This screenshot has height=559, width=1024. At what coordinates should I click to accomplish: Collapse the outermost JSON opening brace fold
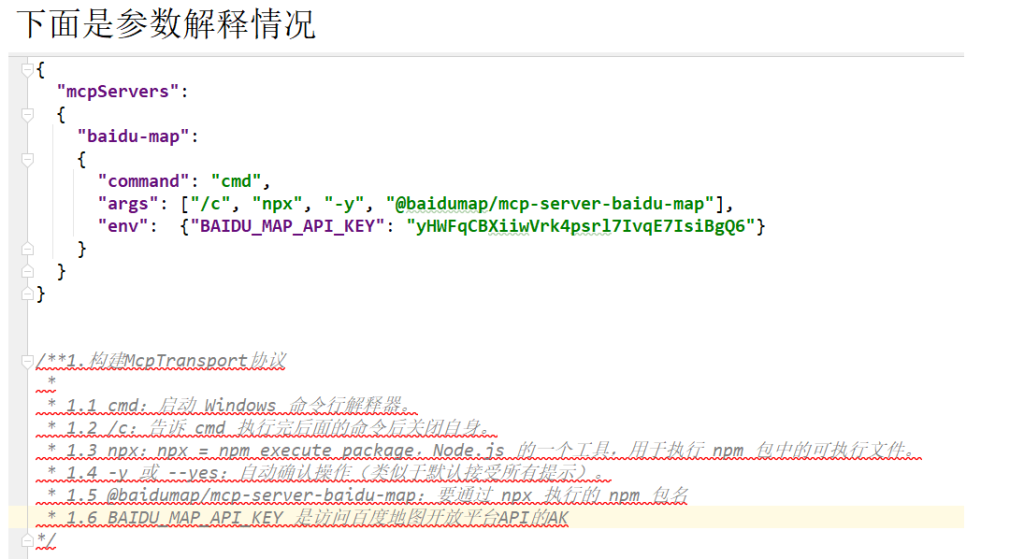click(29, 70)
